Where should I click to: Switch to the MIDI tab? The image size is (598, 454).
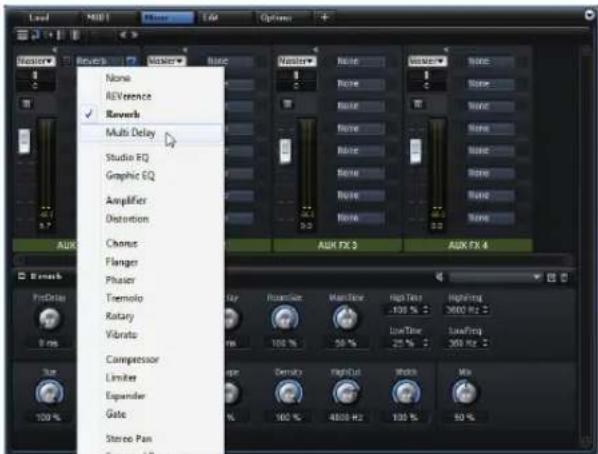point(98,18)
